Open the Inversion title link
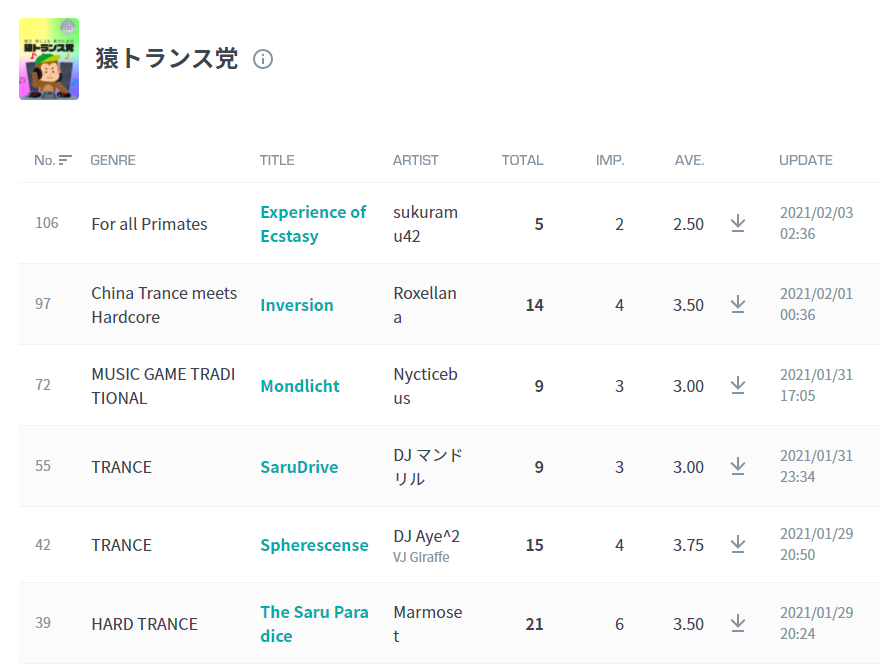884x671 pixels. tap(297, 305)
